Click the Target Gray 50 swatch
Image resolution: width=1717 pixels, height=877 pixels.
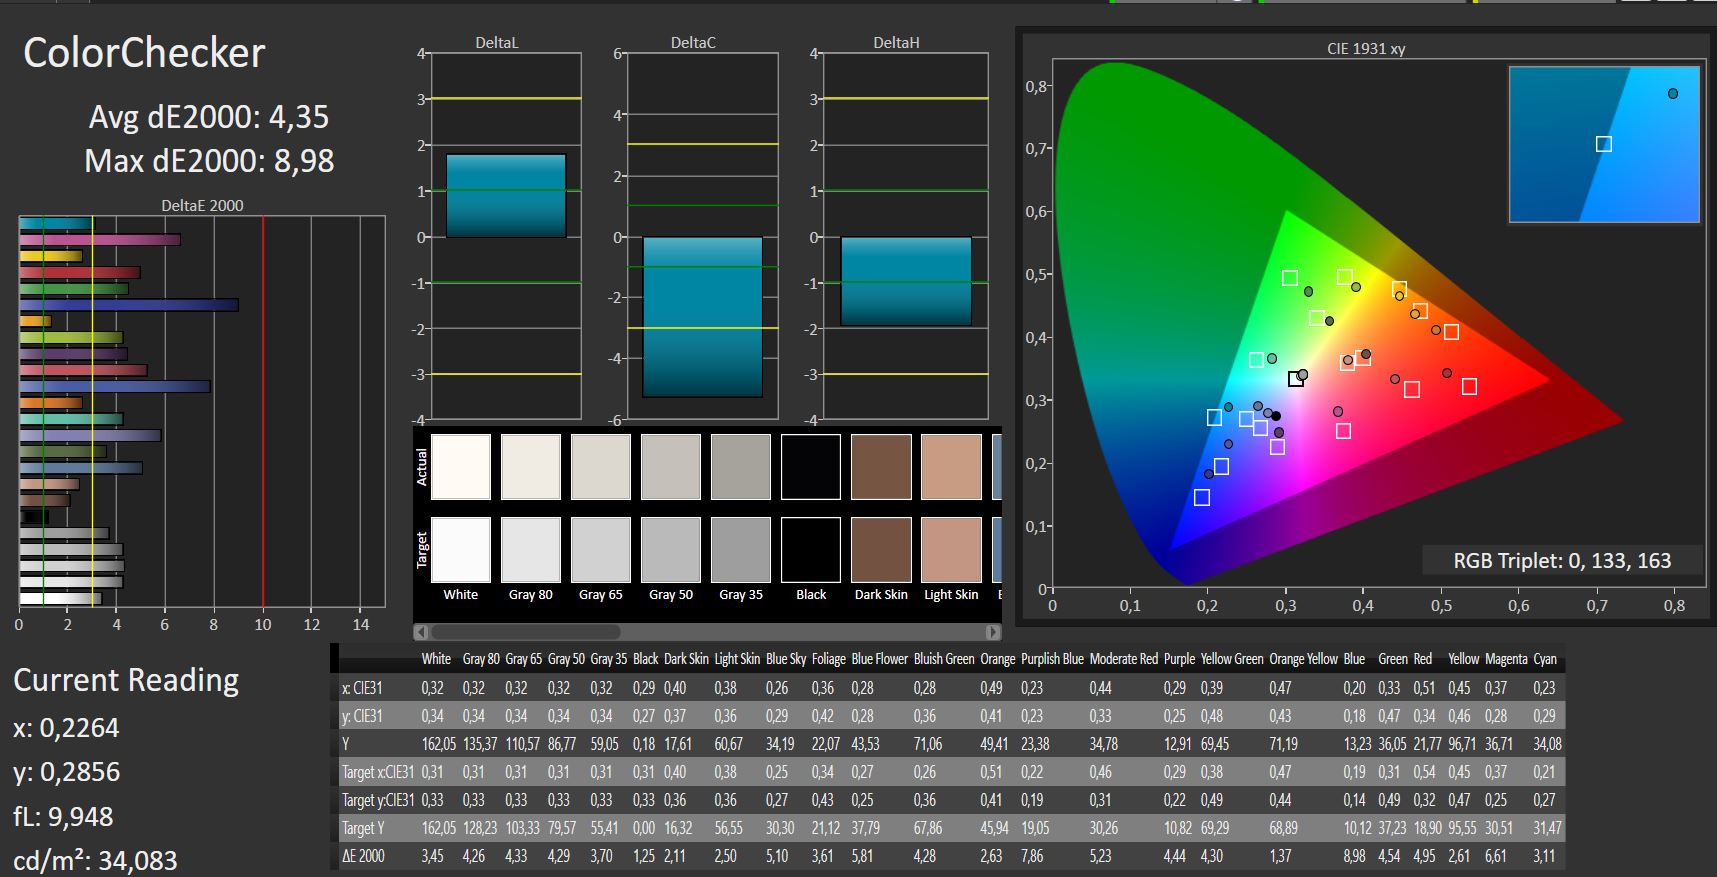671,549
